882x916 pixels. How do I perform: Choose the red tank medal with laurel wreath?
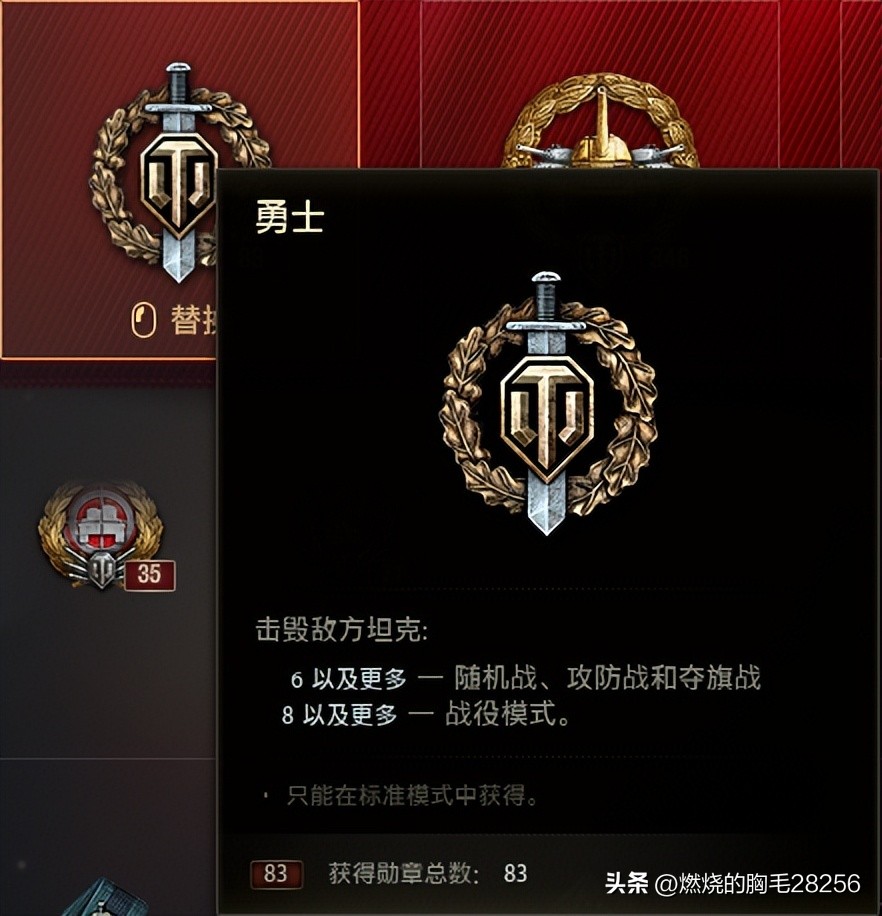point(98,530)
